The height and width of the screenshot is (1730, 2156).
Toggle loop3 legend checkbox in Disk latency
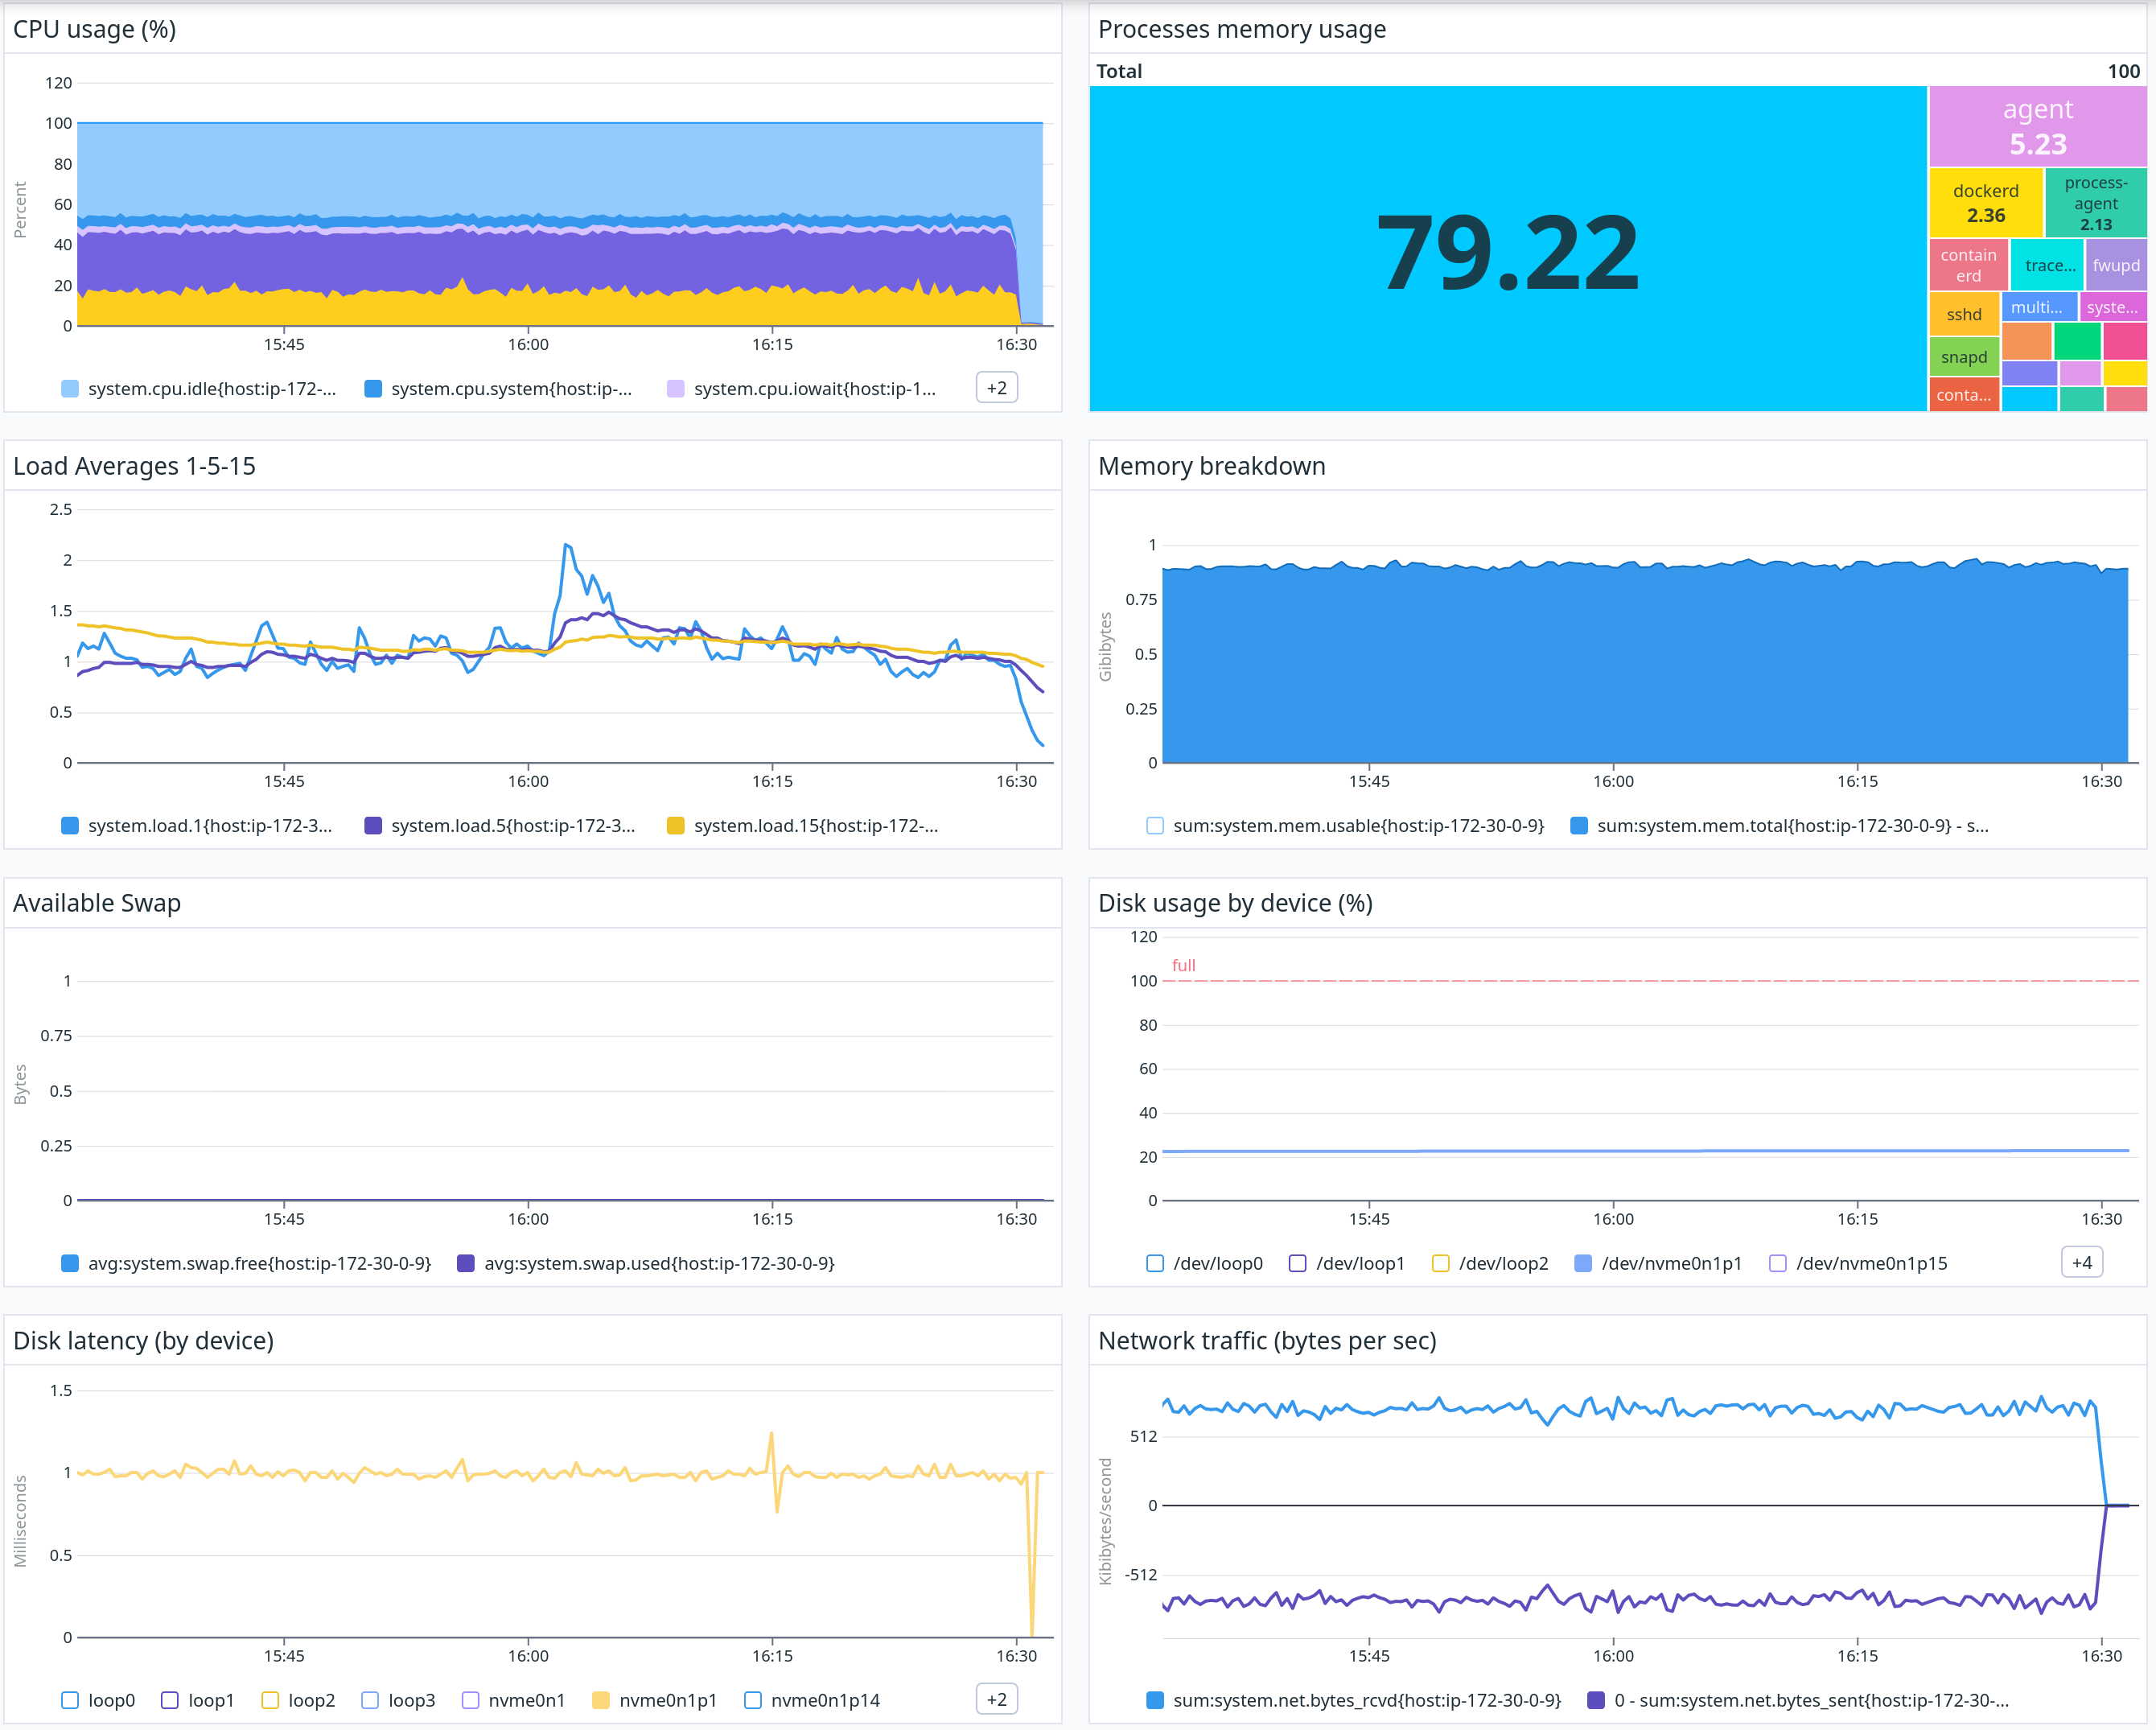[370, 1701]
